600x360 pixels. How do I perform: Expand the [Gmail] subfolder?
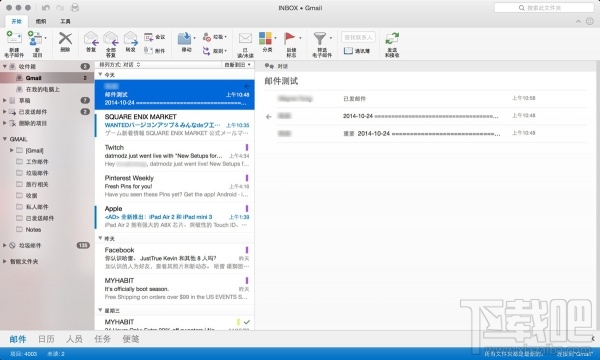pyautogui.click(x=11, y=150)
